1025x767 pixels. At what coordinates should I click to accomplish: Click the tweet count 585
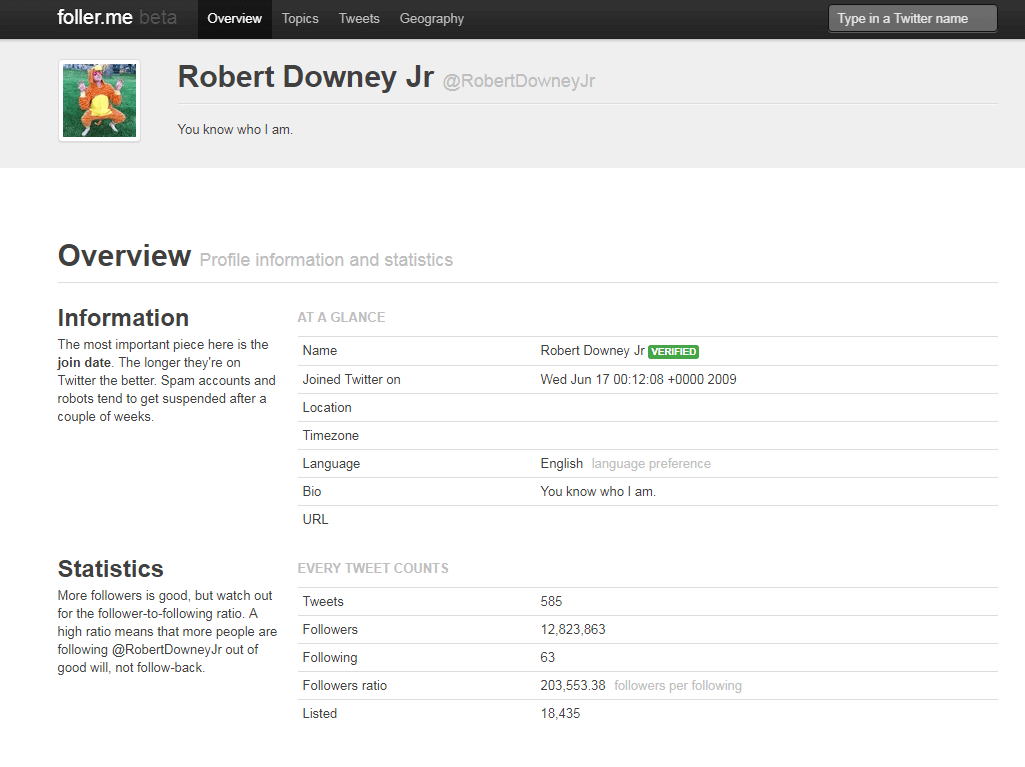click(x=551, y=602)
